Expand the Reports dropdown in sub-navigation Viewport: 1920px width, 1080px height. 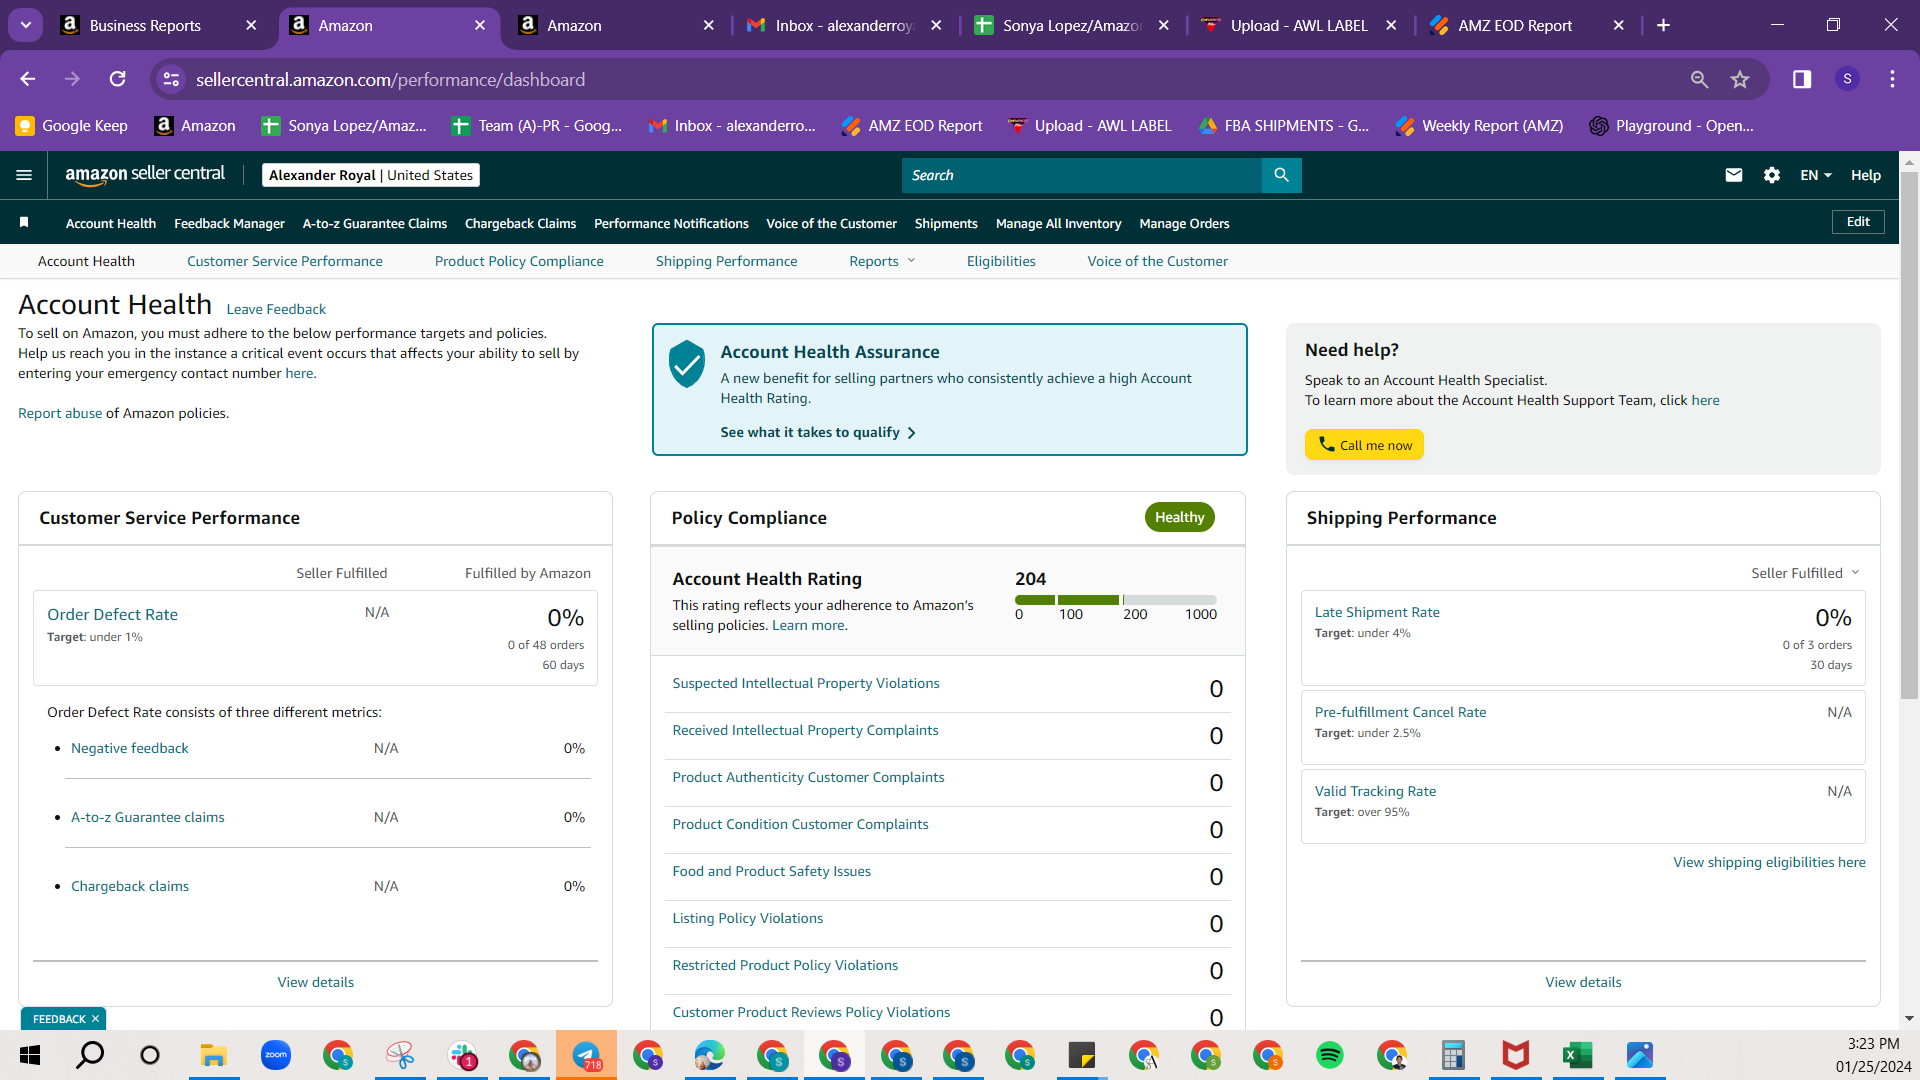click(x=882, y=261)
